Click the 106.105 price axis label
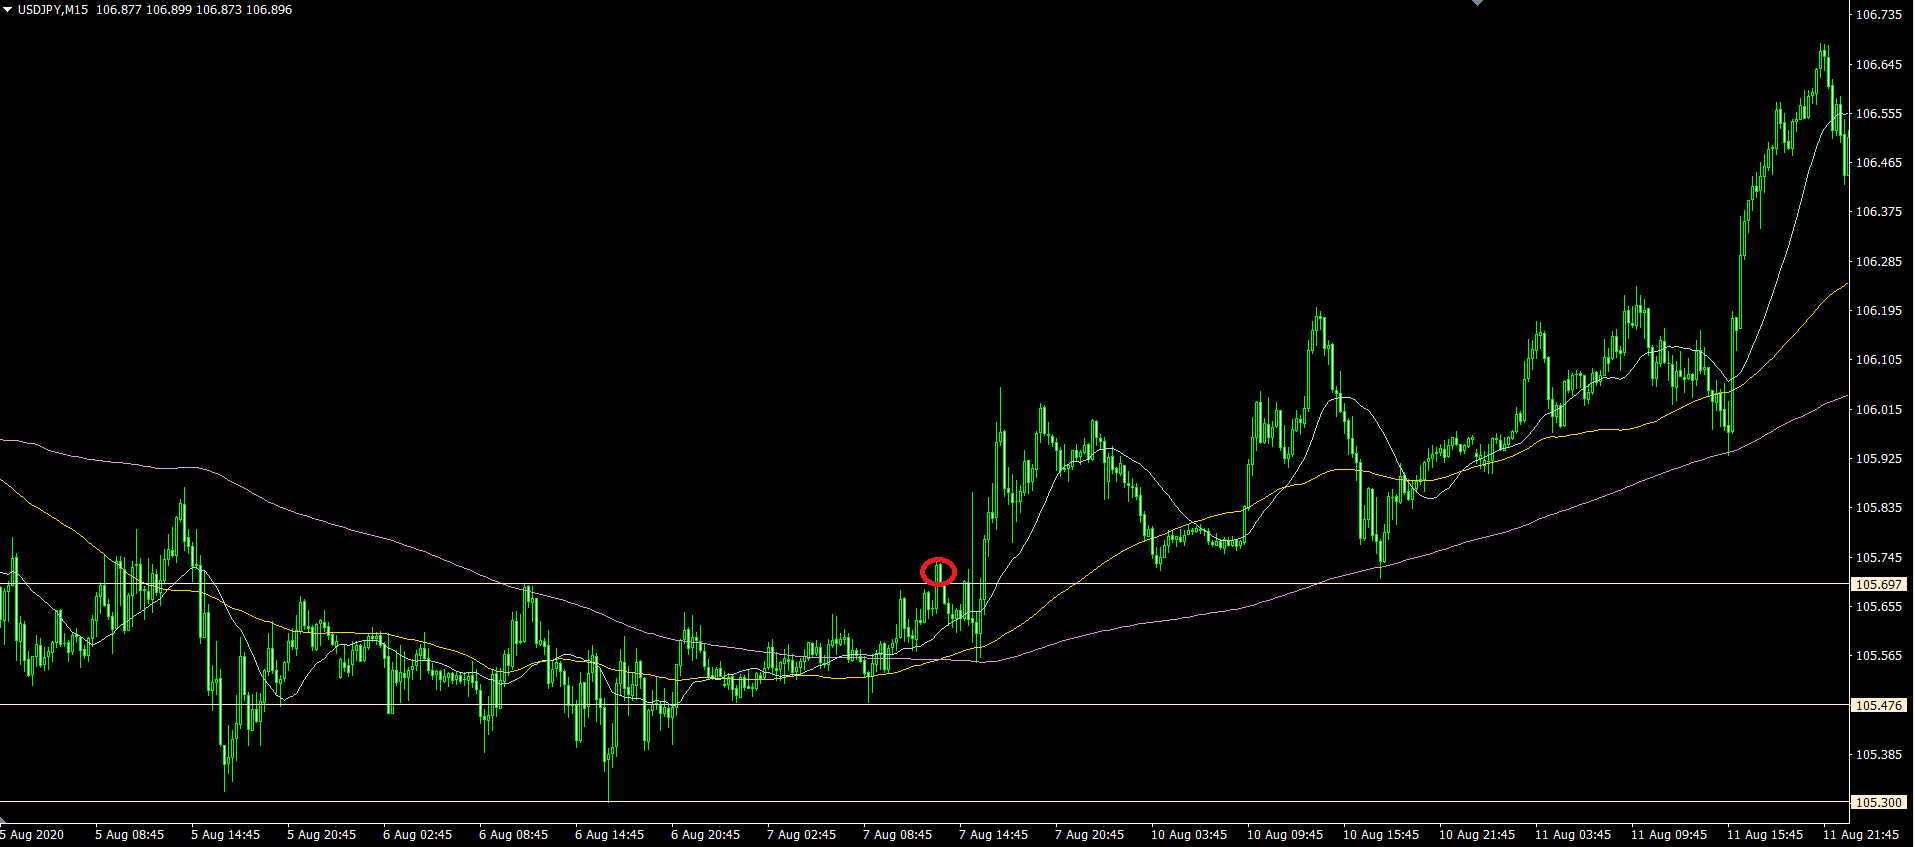This screenshot has width=1915, height=847. click(1879, 360)
